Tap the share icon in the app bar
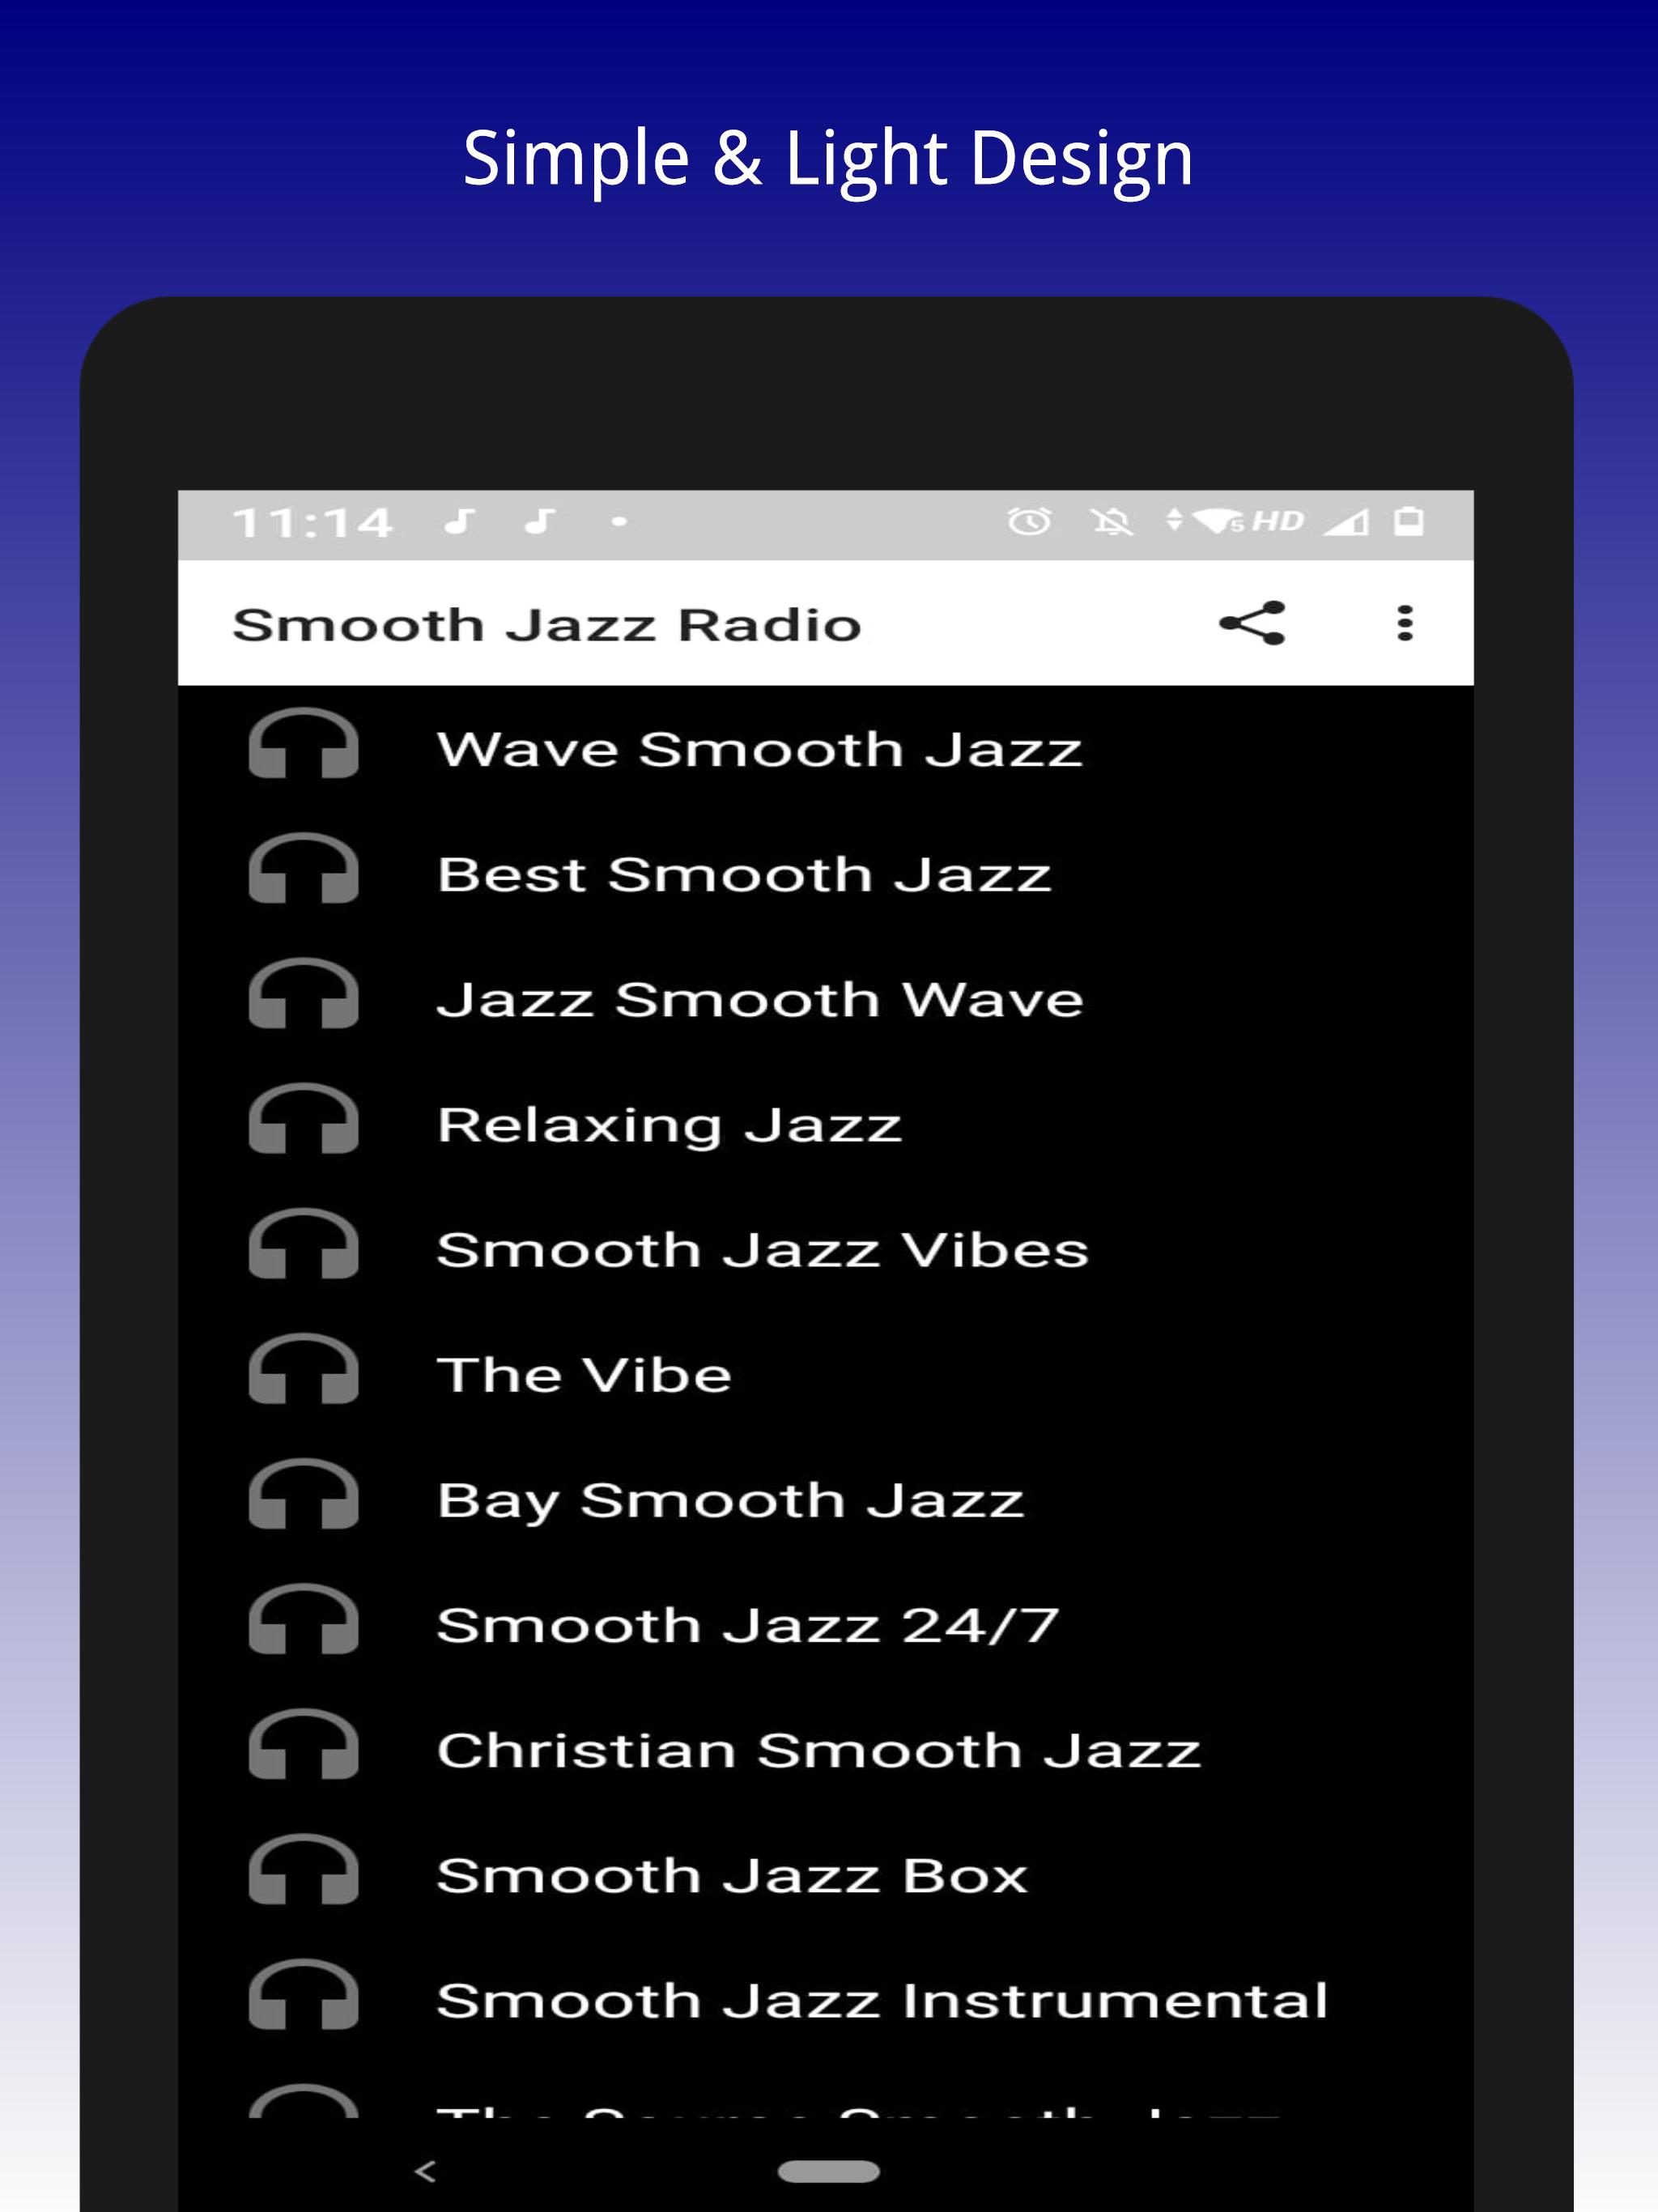This screenshot has width=1658, height=2212. coord(1252,623)
